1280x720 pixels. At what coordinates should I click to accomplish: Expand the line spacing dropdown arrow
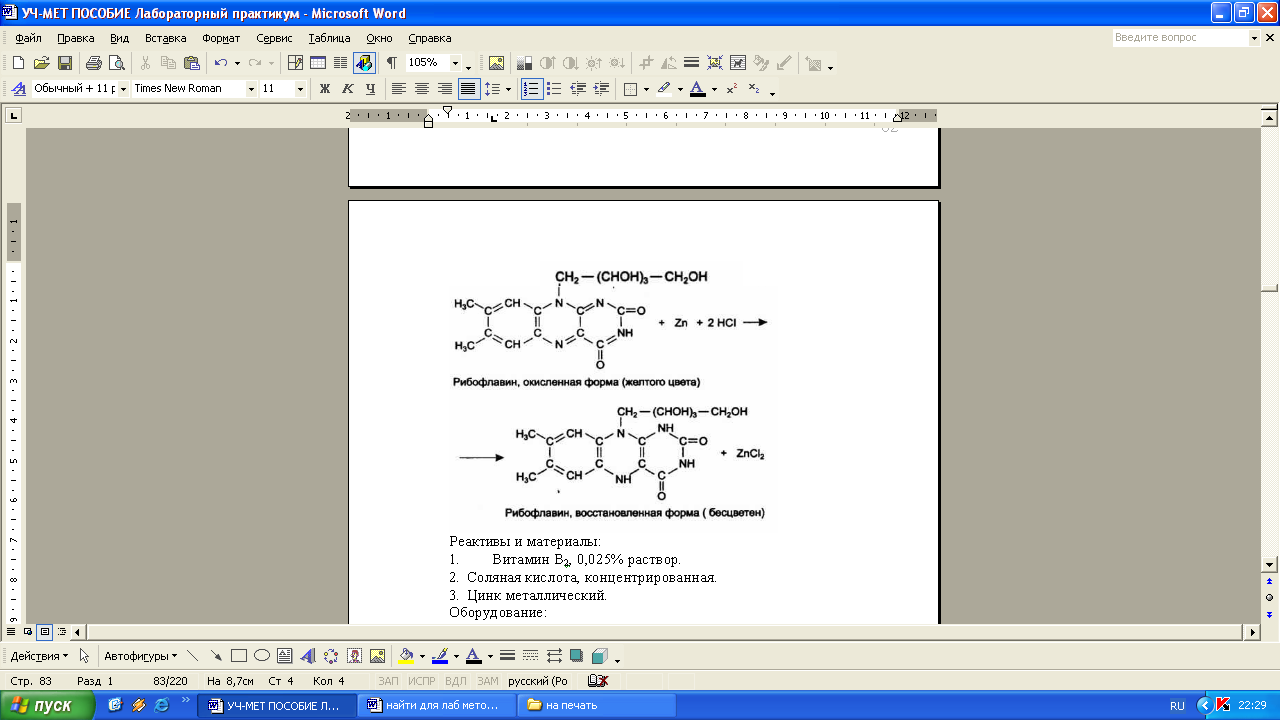click(508, 89)
